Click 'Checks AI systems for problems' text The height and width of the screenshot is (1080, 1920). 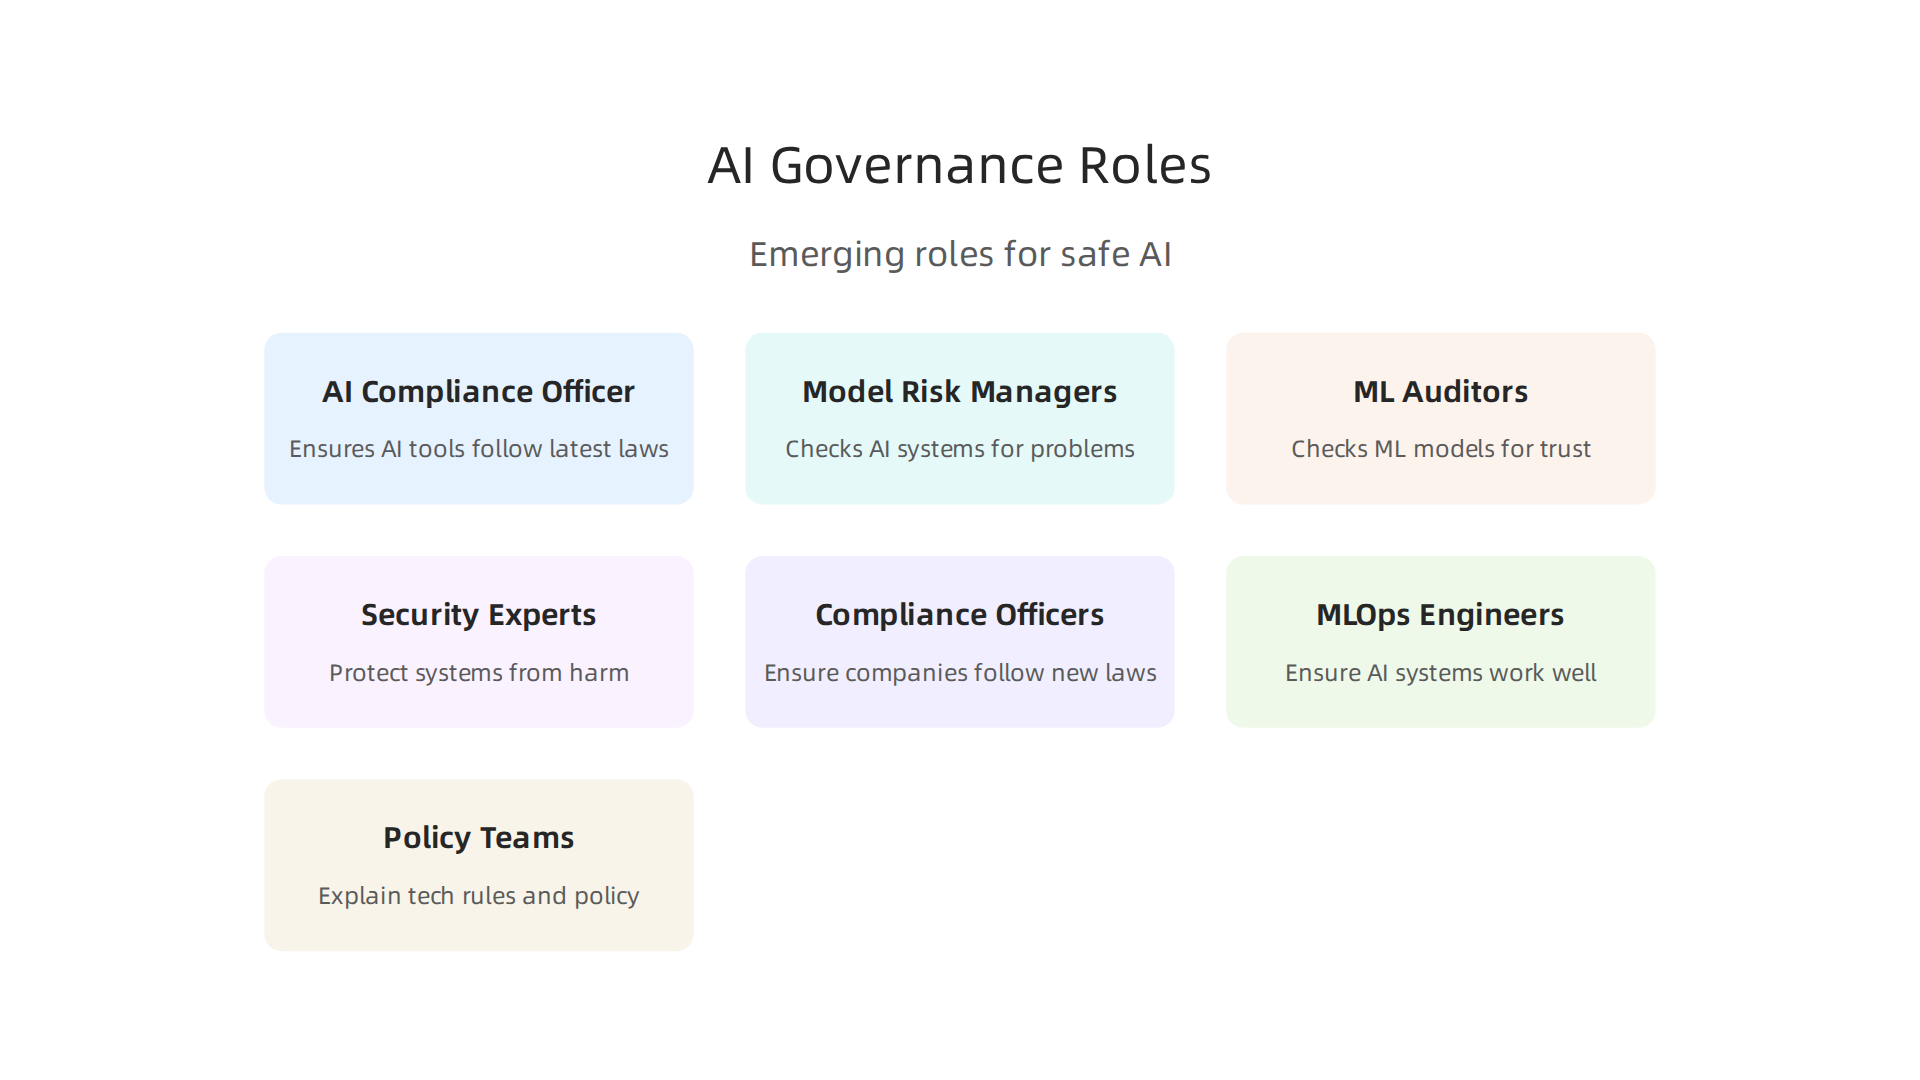pyautogui.click(x=960, y=449)
